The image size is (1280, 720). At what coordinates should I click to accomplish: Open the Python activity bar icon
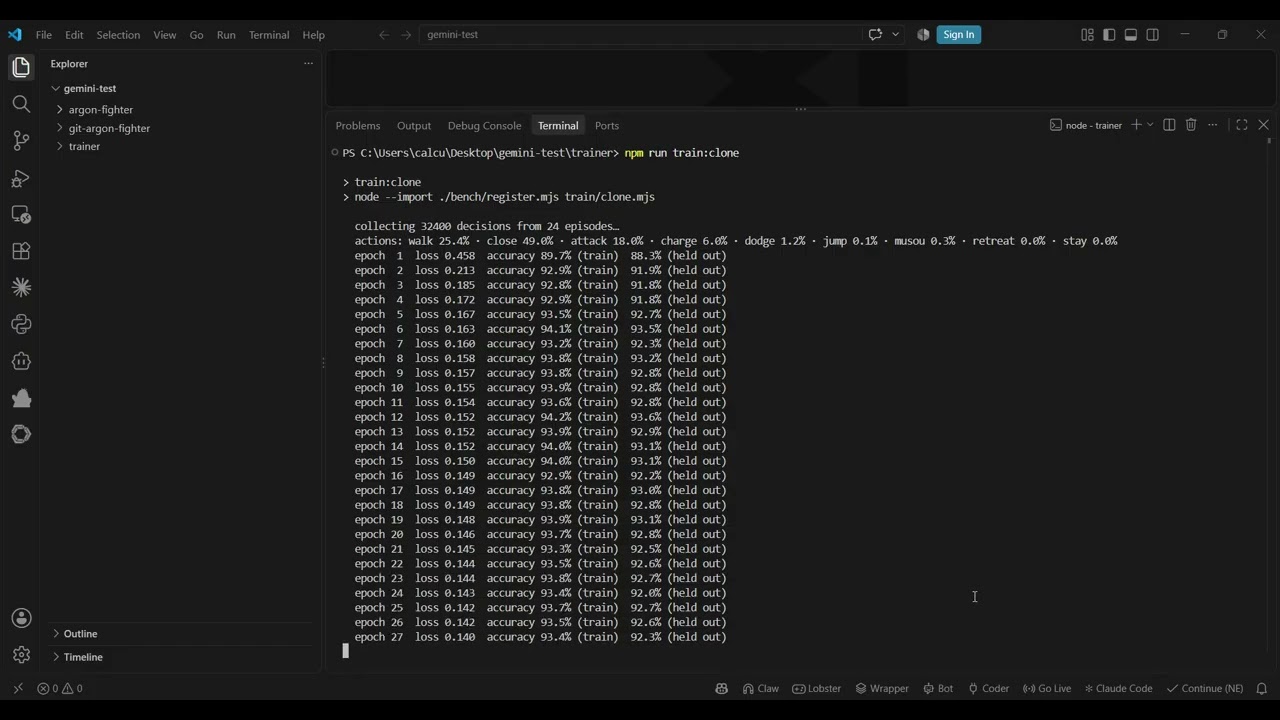pos(21,324)
